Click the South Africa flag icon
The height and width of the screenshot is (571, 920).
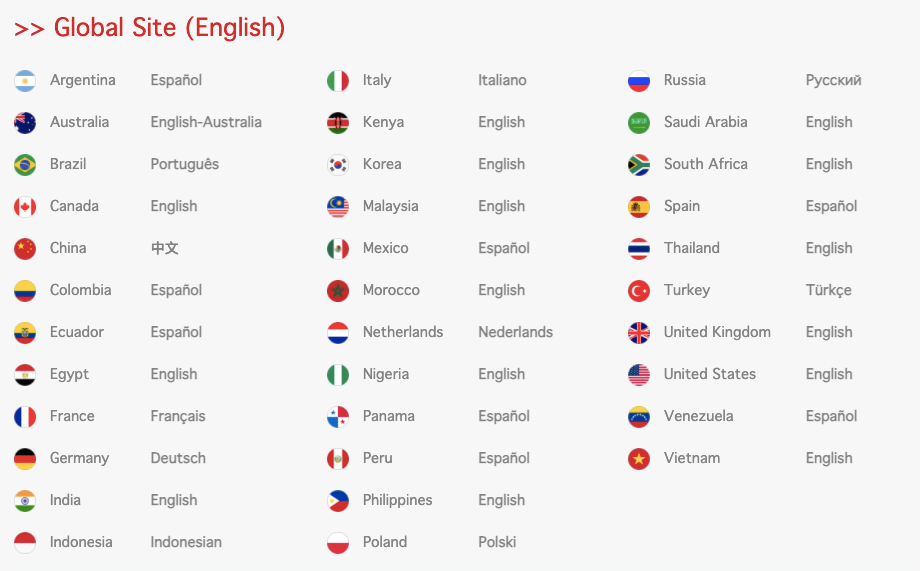[639, 165]
